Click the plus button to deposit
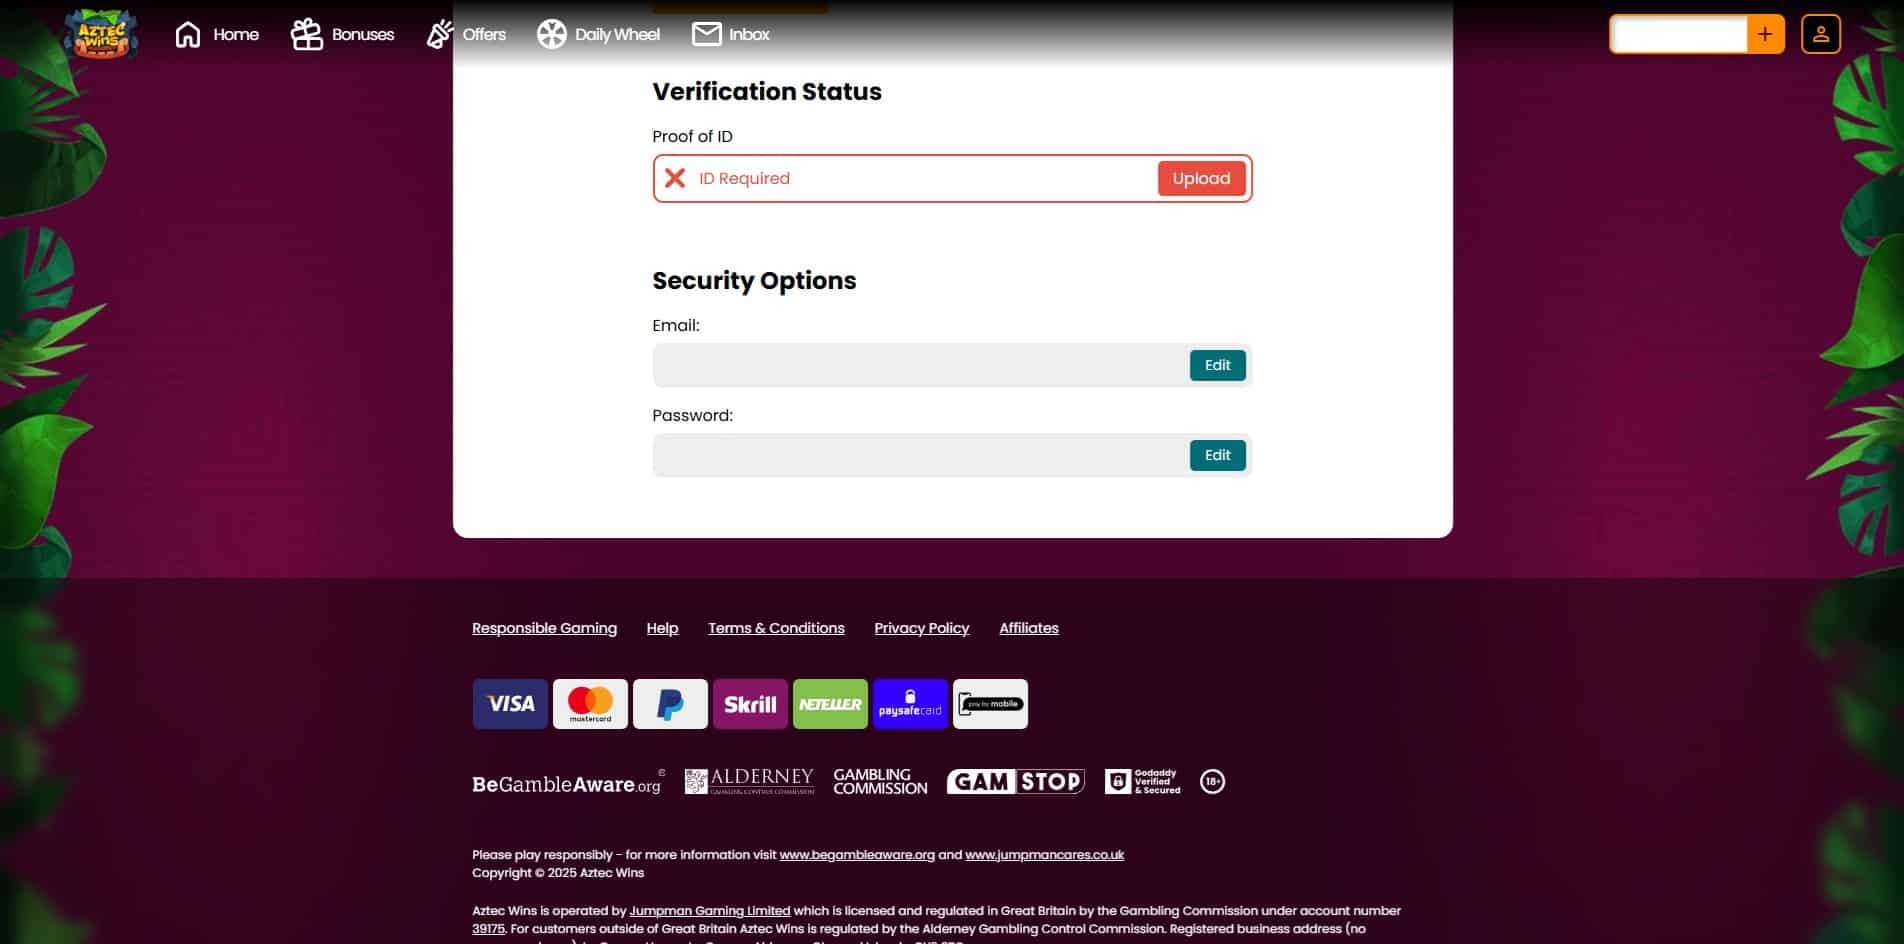 1766,33
